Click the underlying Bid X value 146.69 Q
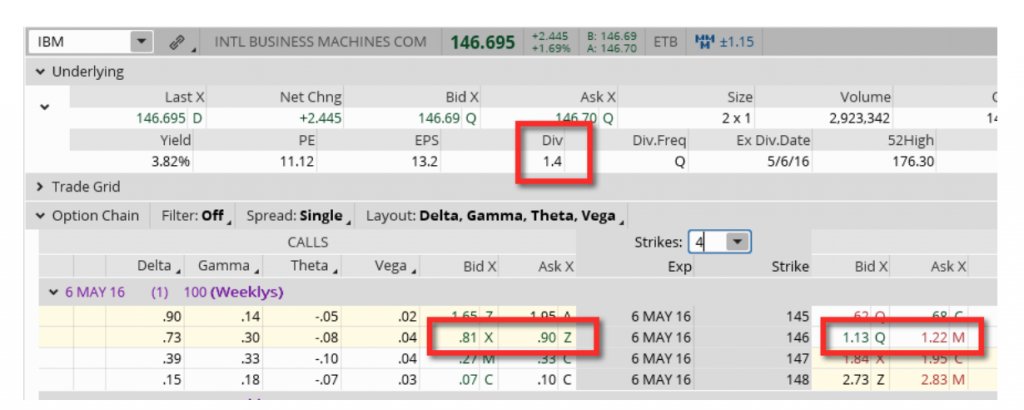The width and height of the screenshot is (1024, 410). point(448,119)
